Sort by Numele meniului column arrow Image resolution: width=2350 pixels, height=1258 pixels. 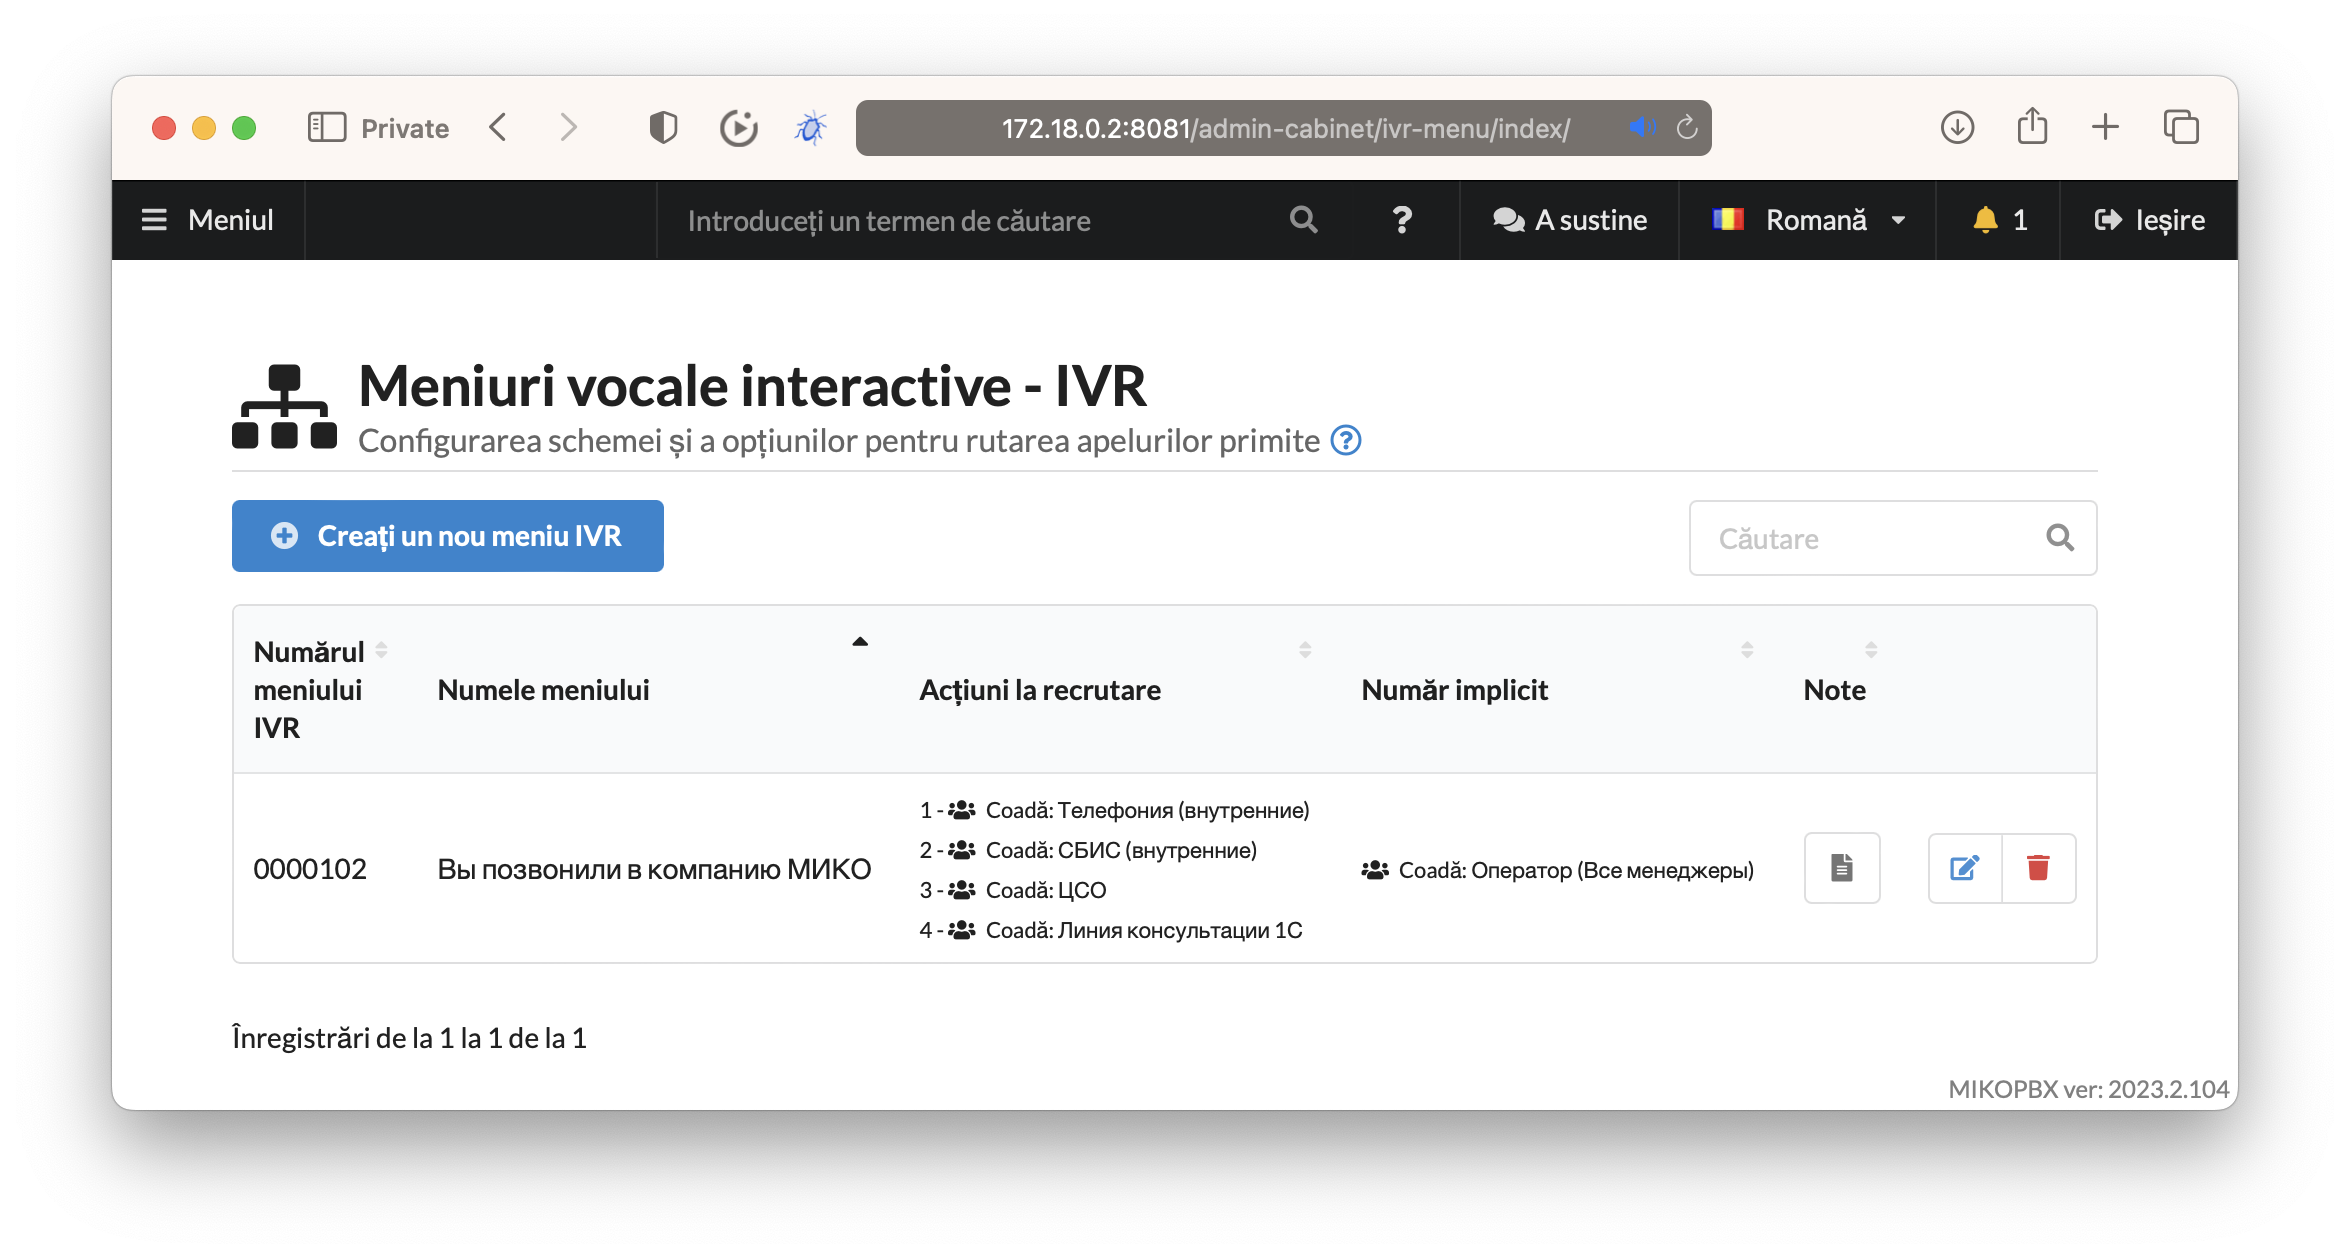(859, 642)
